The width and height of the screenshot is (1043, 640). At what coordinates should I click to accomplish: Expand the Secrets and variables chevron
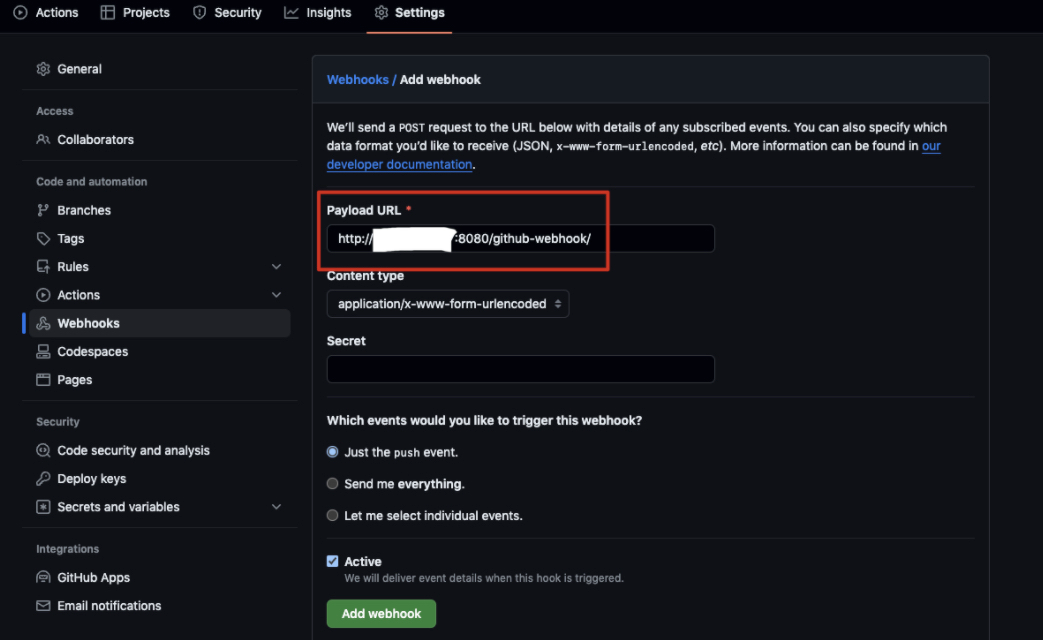tap(276, 507)
